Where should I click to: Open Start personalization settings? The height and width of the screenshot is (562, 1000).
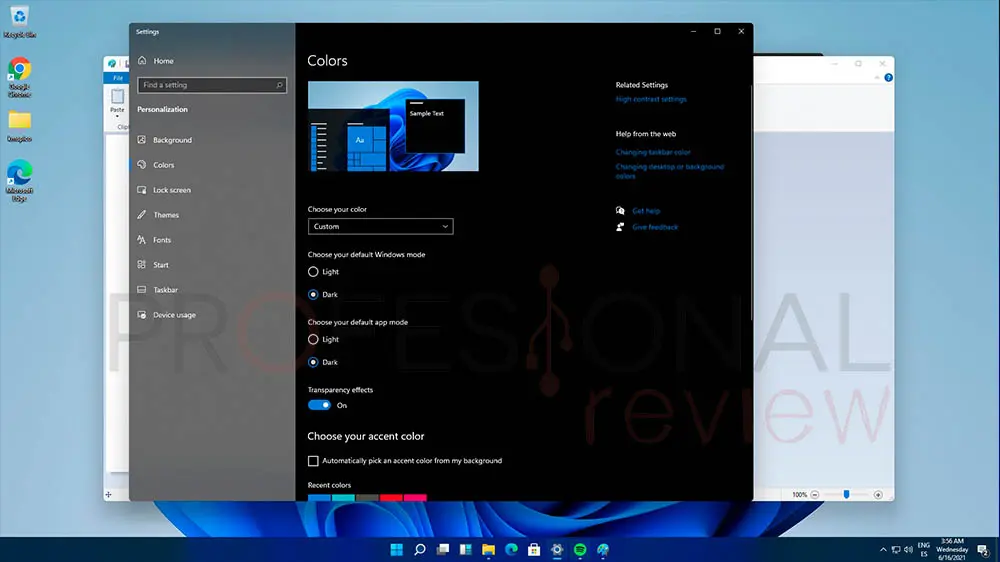(153, 265)
